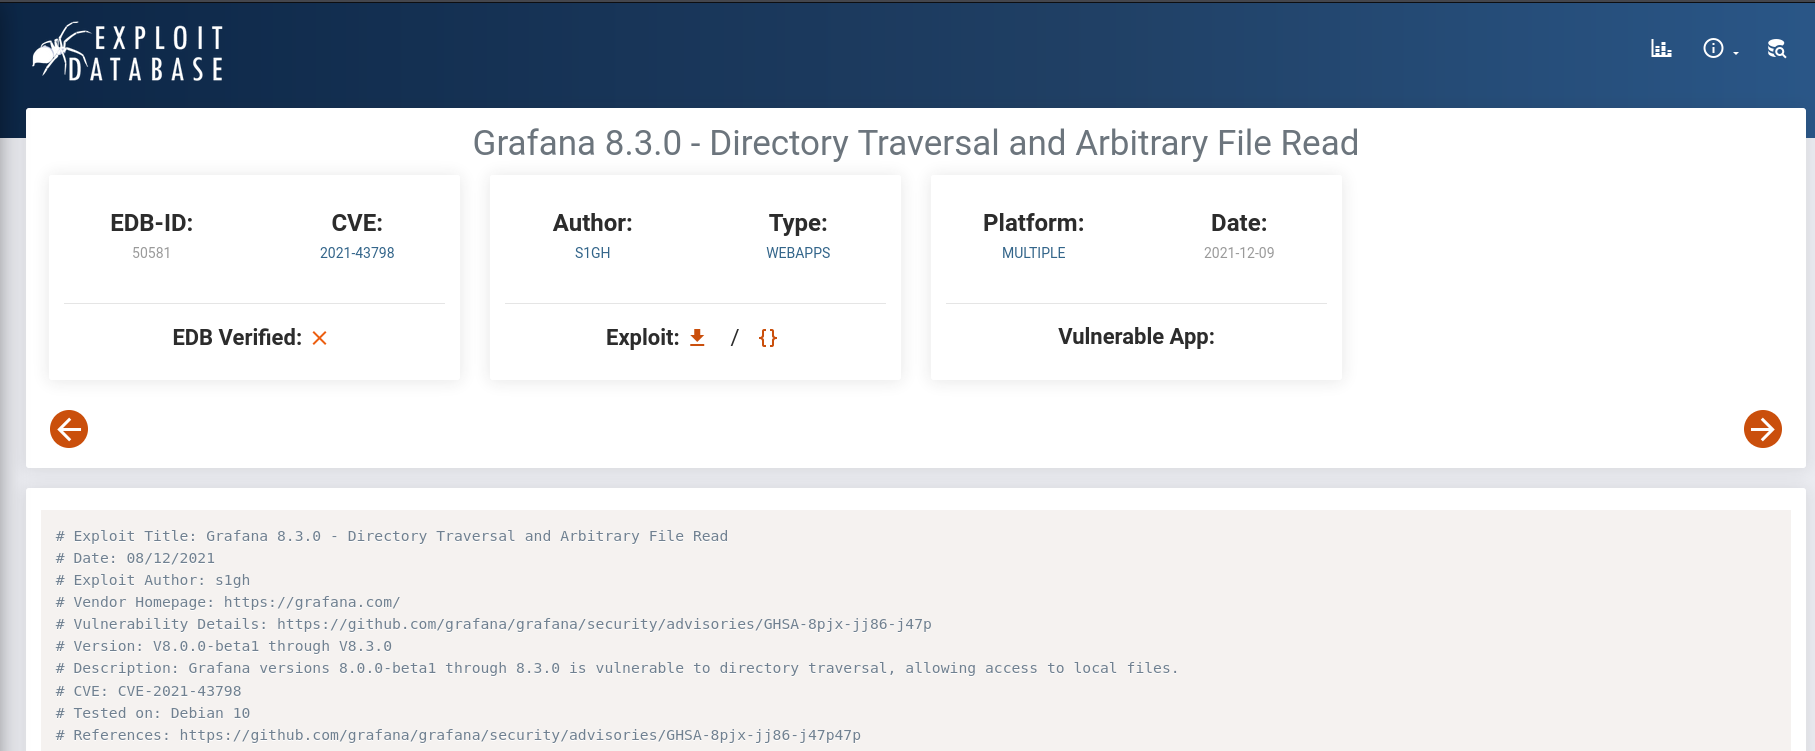Click the '# References' code line

pyautogui.click(x=458, y=735)
